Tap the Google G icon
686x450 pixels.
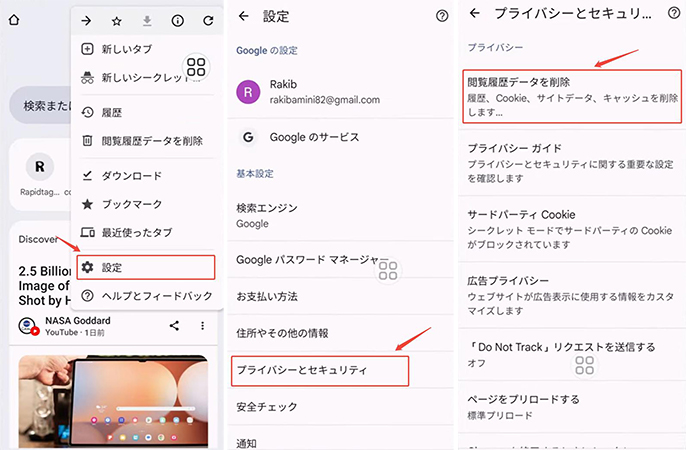248,137
